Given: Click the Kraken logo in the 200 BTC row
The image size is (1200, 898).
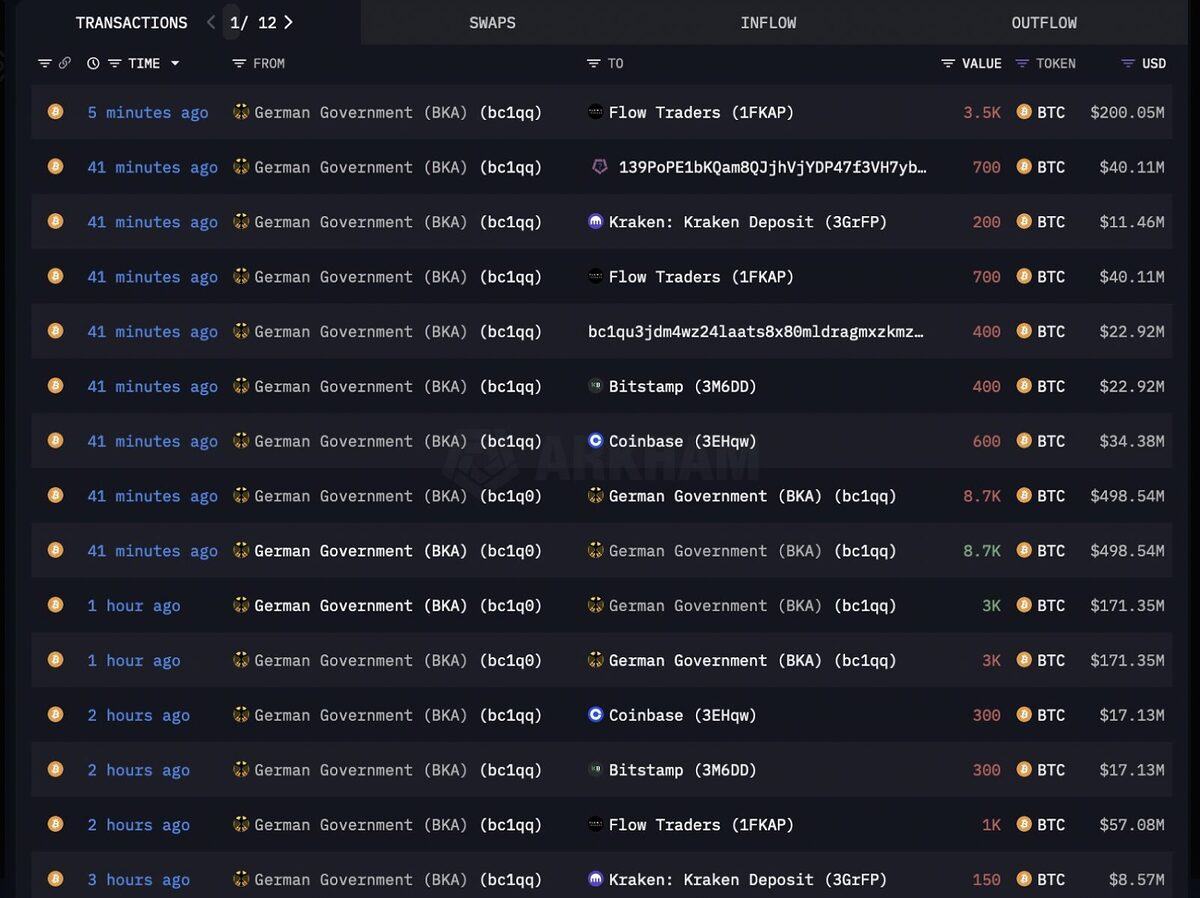Looking at the screenshot, I should 596,222.
